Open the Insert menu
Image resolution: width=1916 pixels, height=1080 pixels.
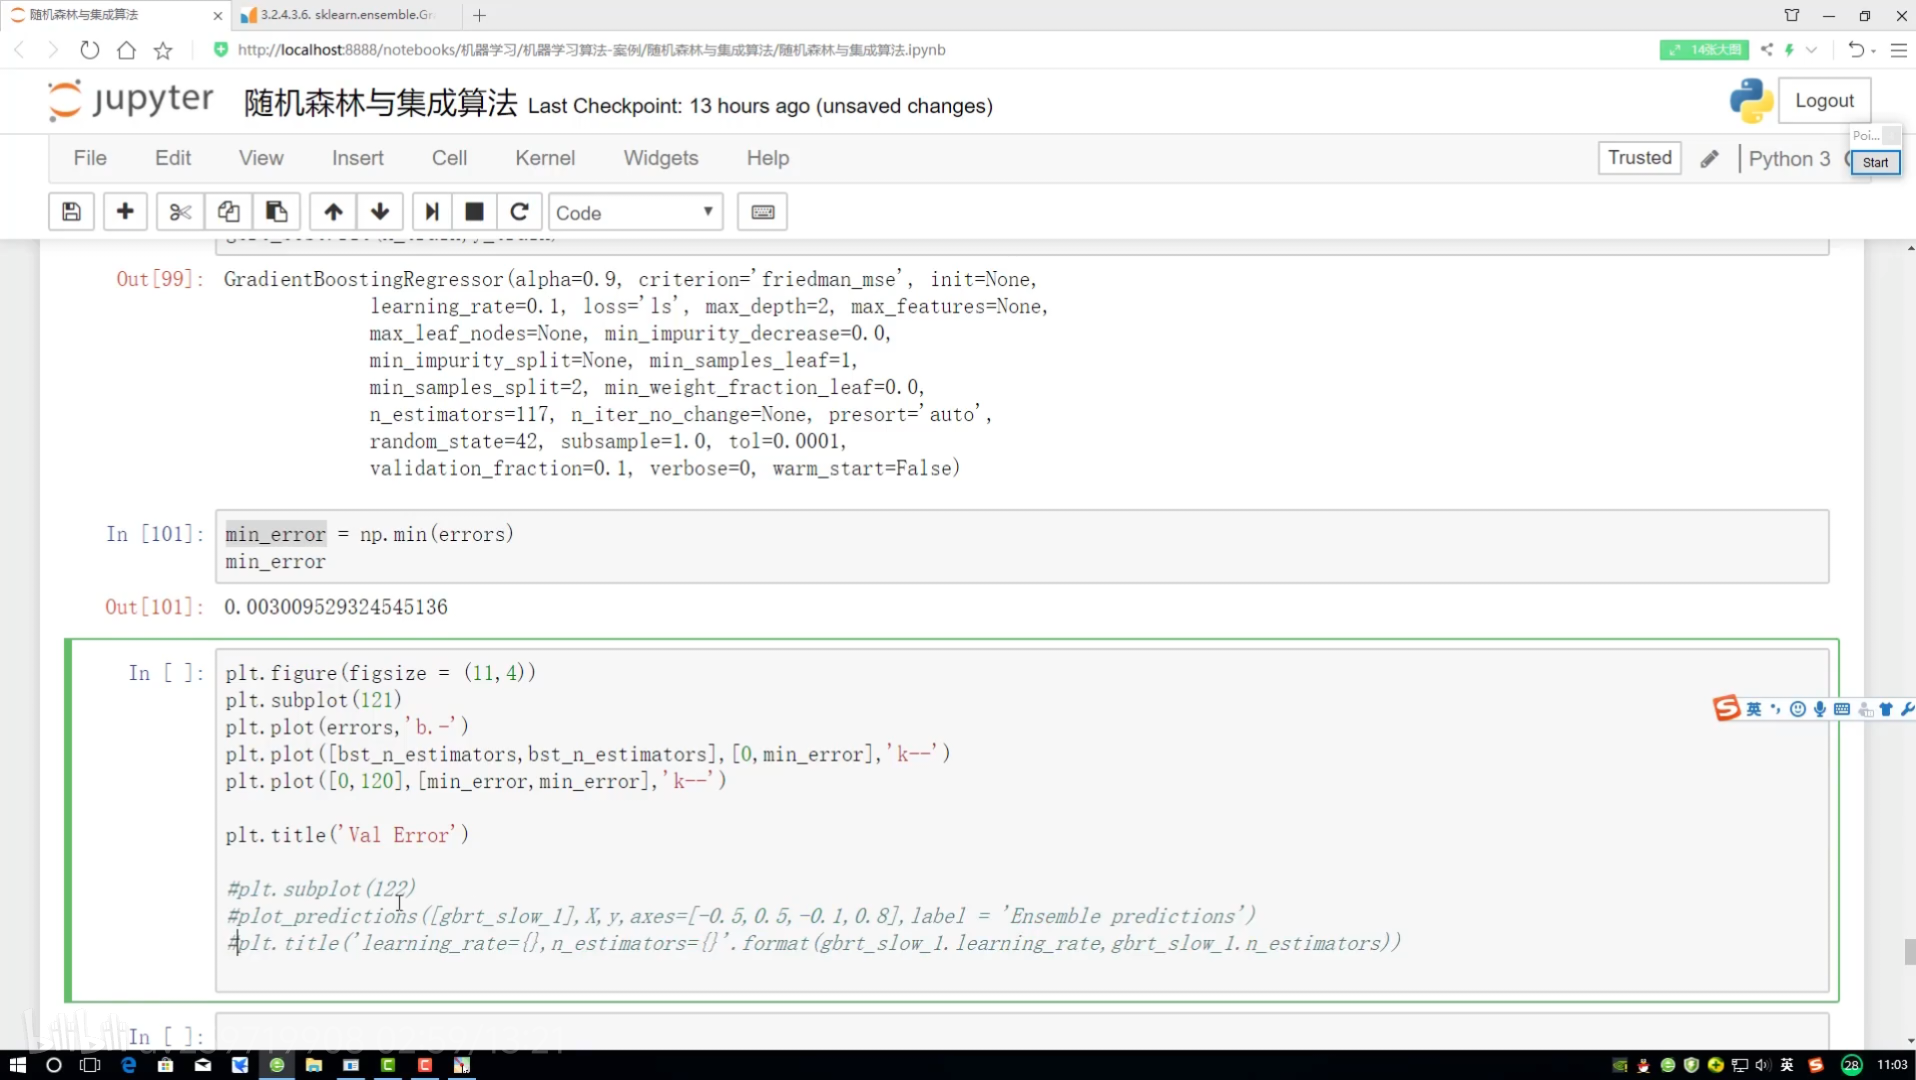(358, 158)
